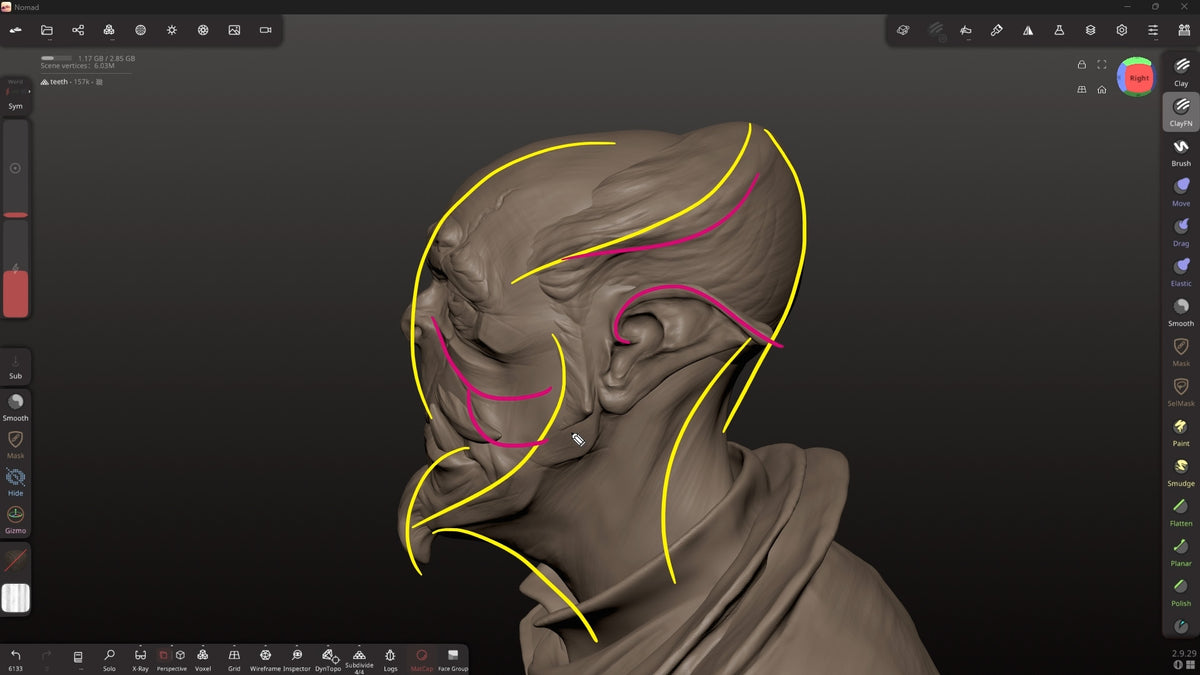
Task: Open Subdivide 4/4 options
Action: pyautogui.click(x=359, y=660)
